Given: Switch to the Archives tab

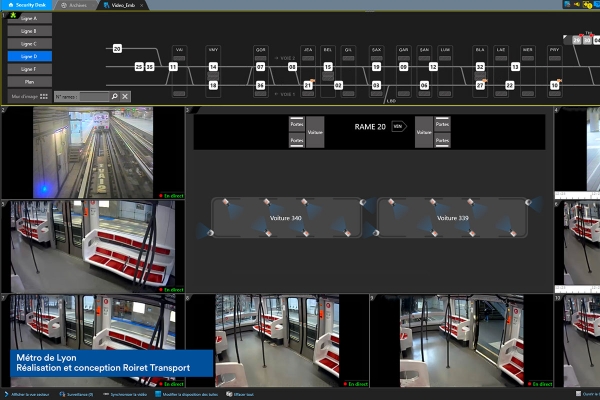Looking at the screenshot, I should point(74,5).
